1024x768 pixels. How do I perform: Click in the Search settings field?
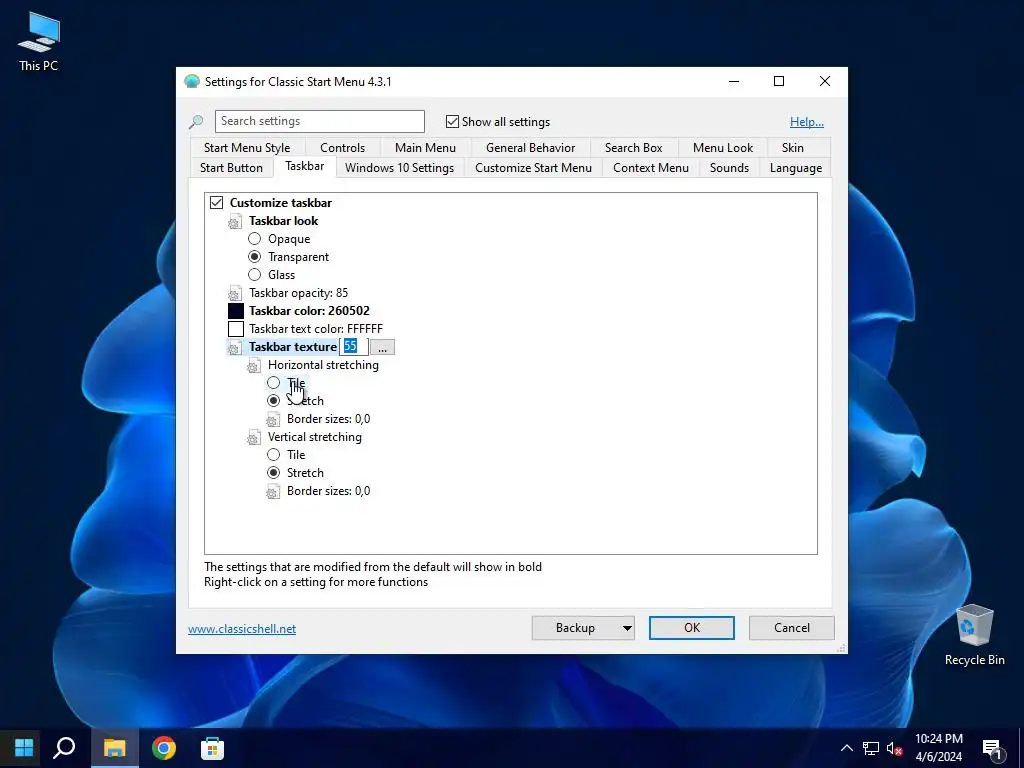coord(319,121)
